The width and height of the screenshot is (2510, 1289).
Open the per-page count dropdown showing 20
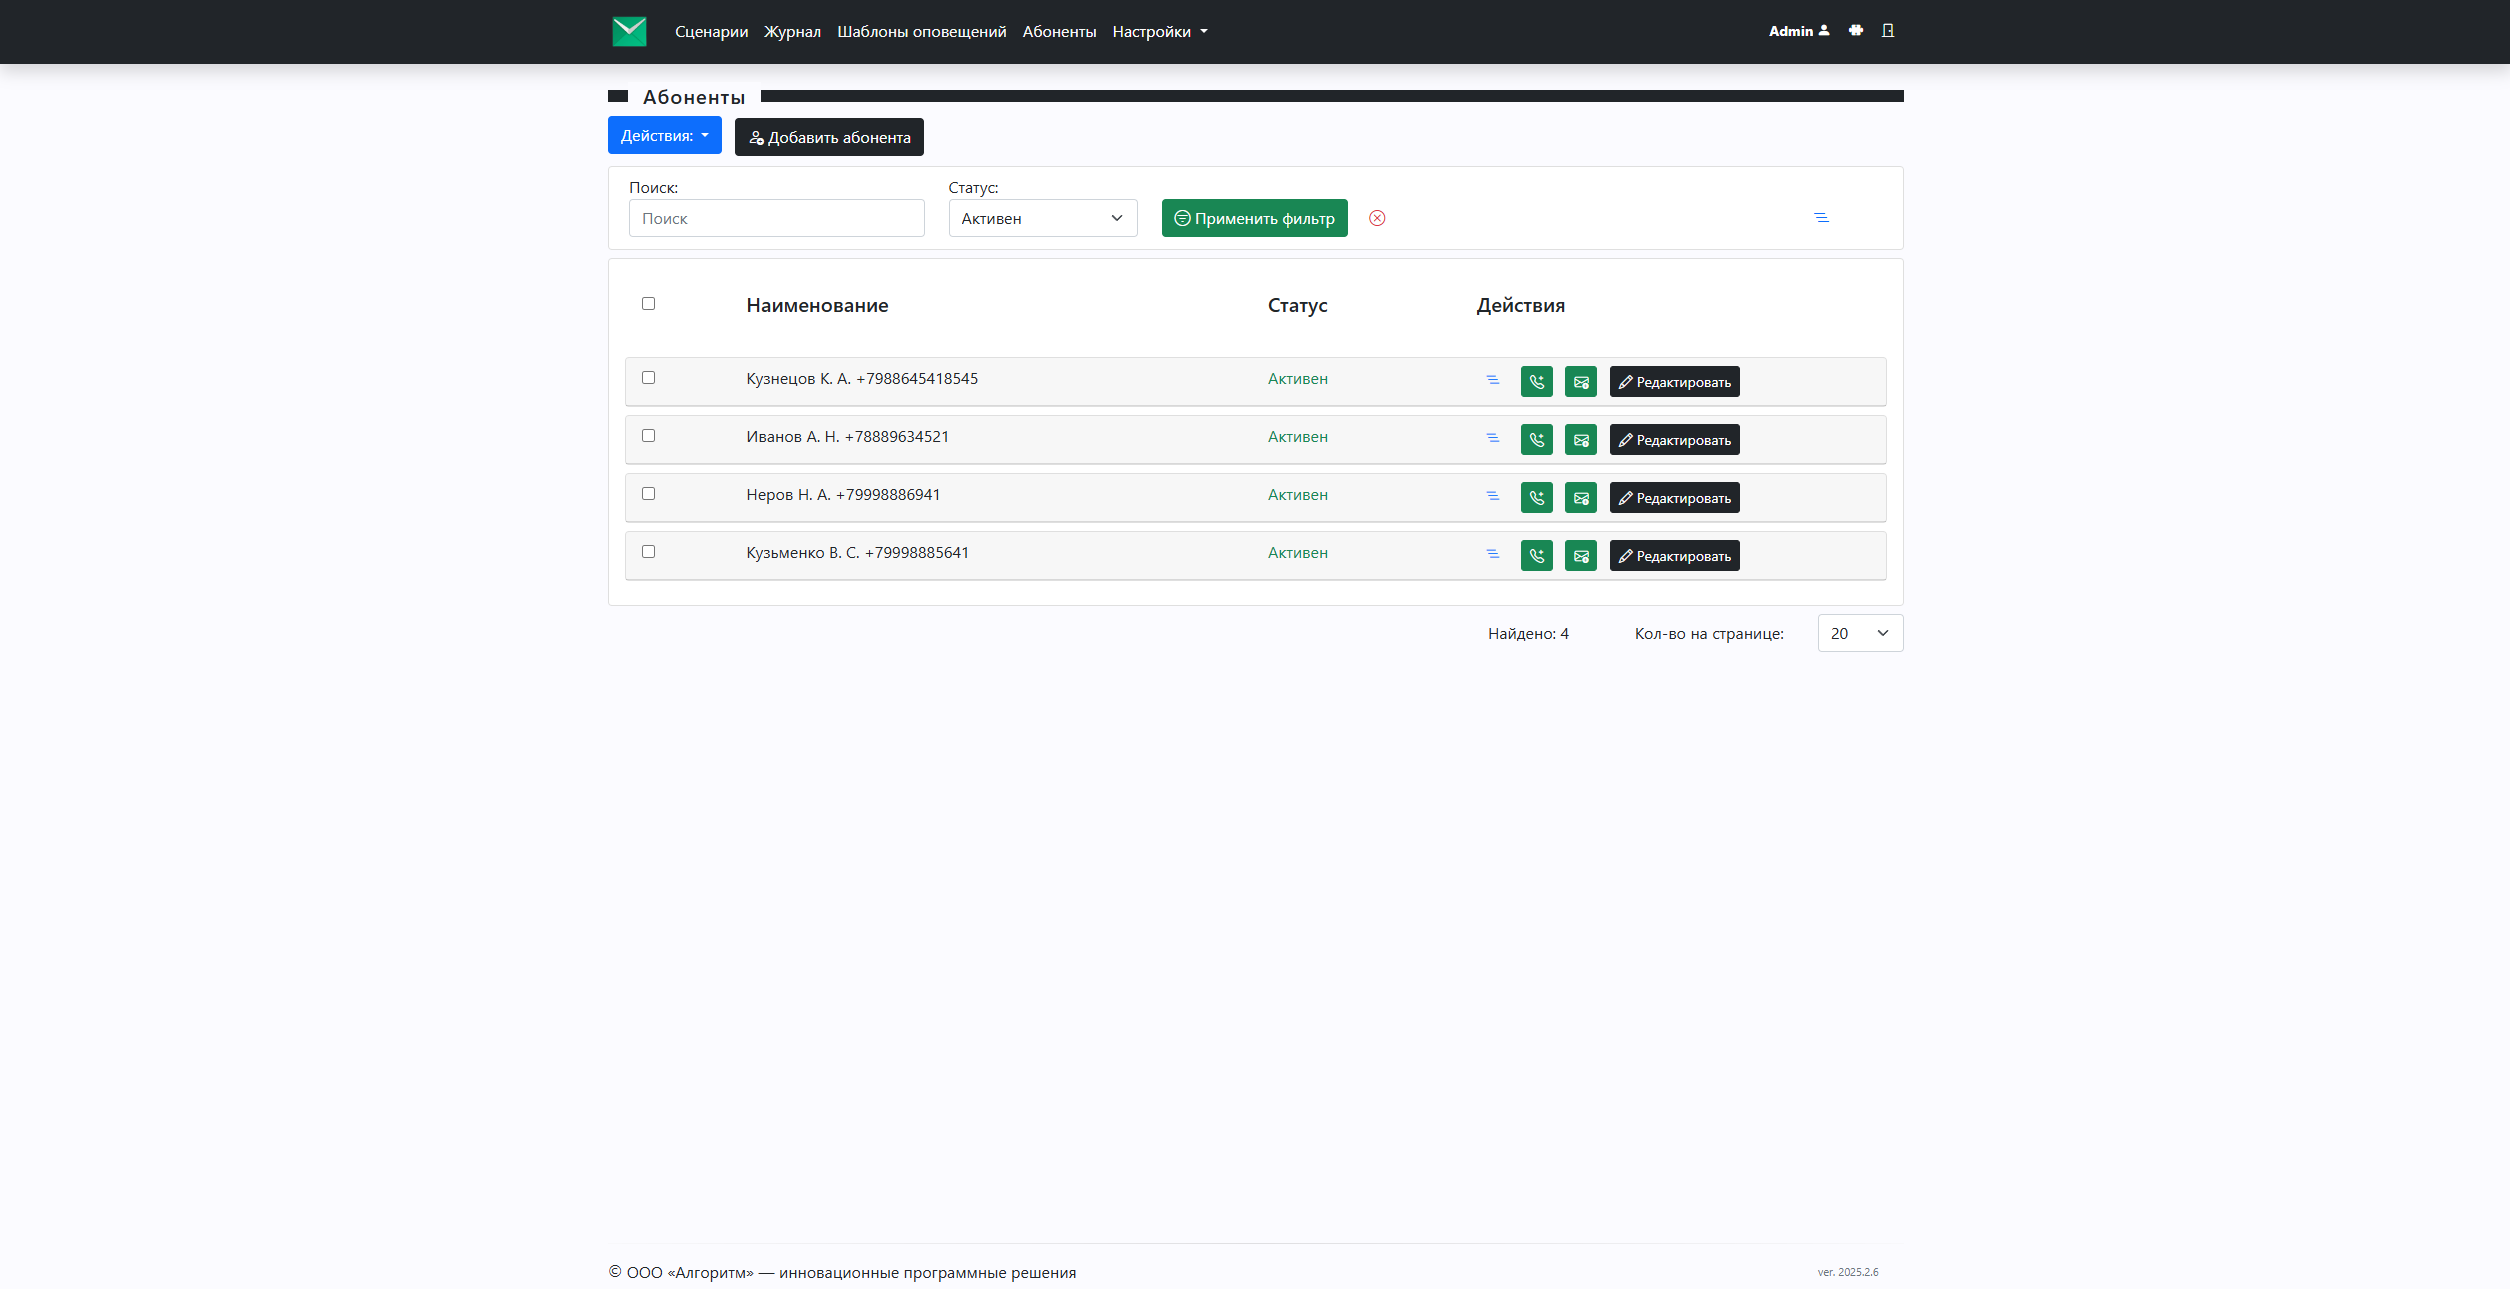(1860, 633)
